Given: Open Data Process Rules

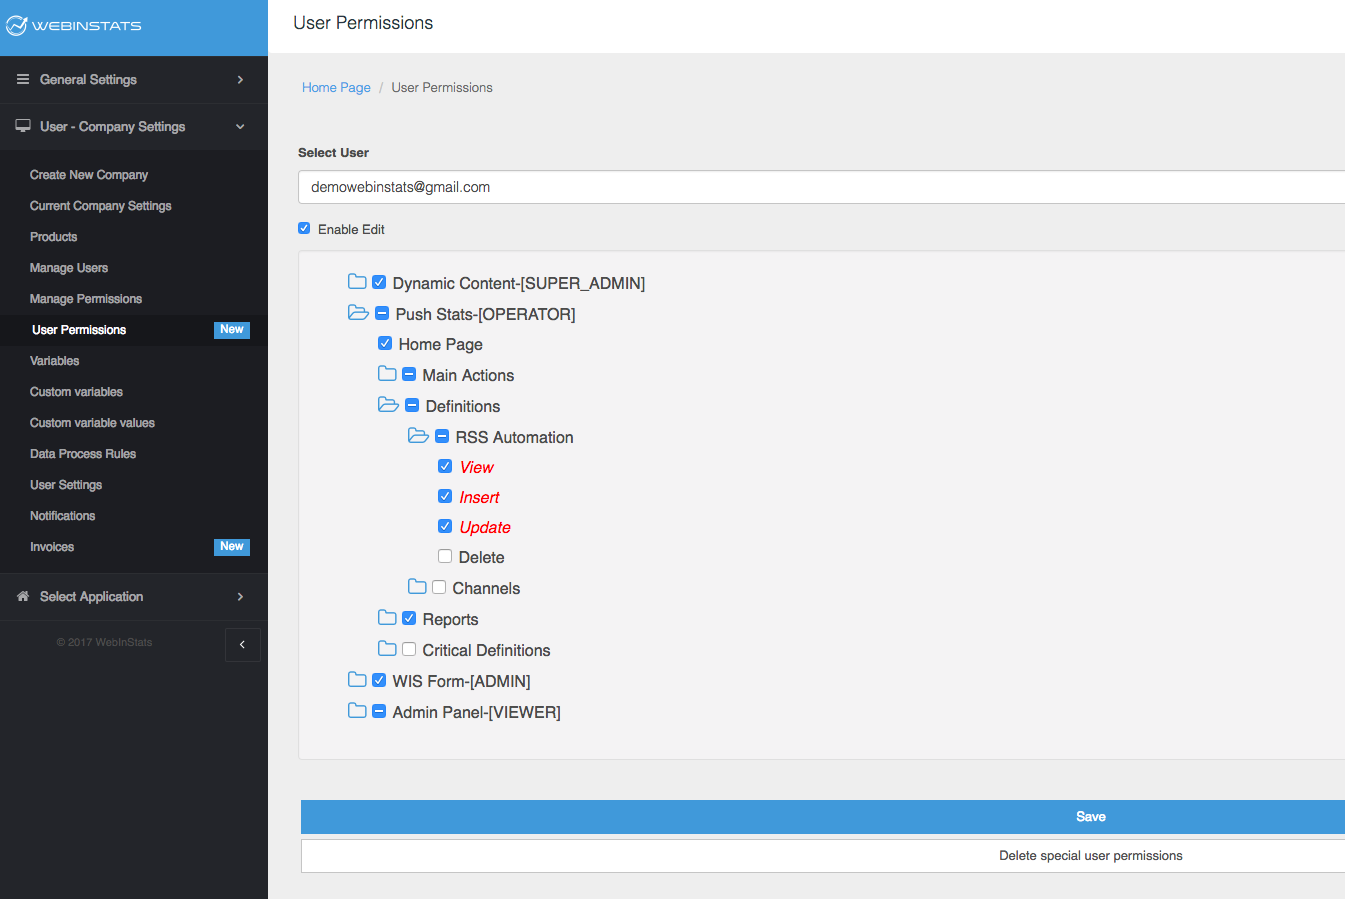Looking at the screenshot, I should pos(83,454).
